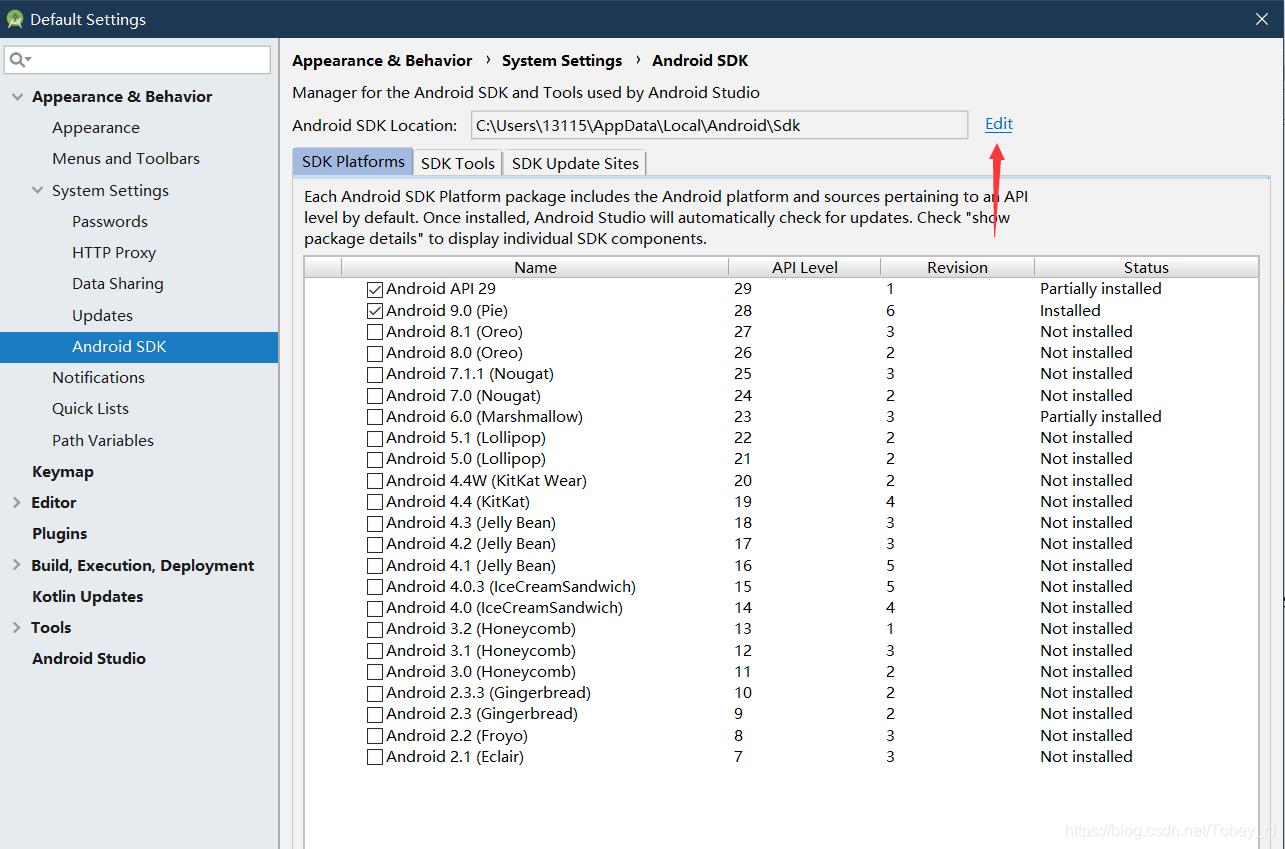Enable Android 5.1 (Lollipop) checkbox
The width and height of the screenshot is (1285, 849).
pos(375,438)
